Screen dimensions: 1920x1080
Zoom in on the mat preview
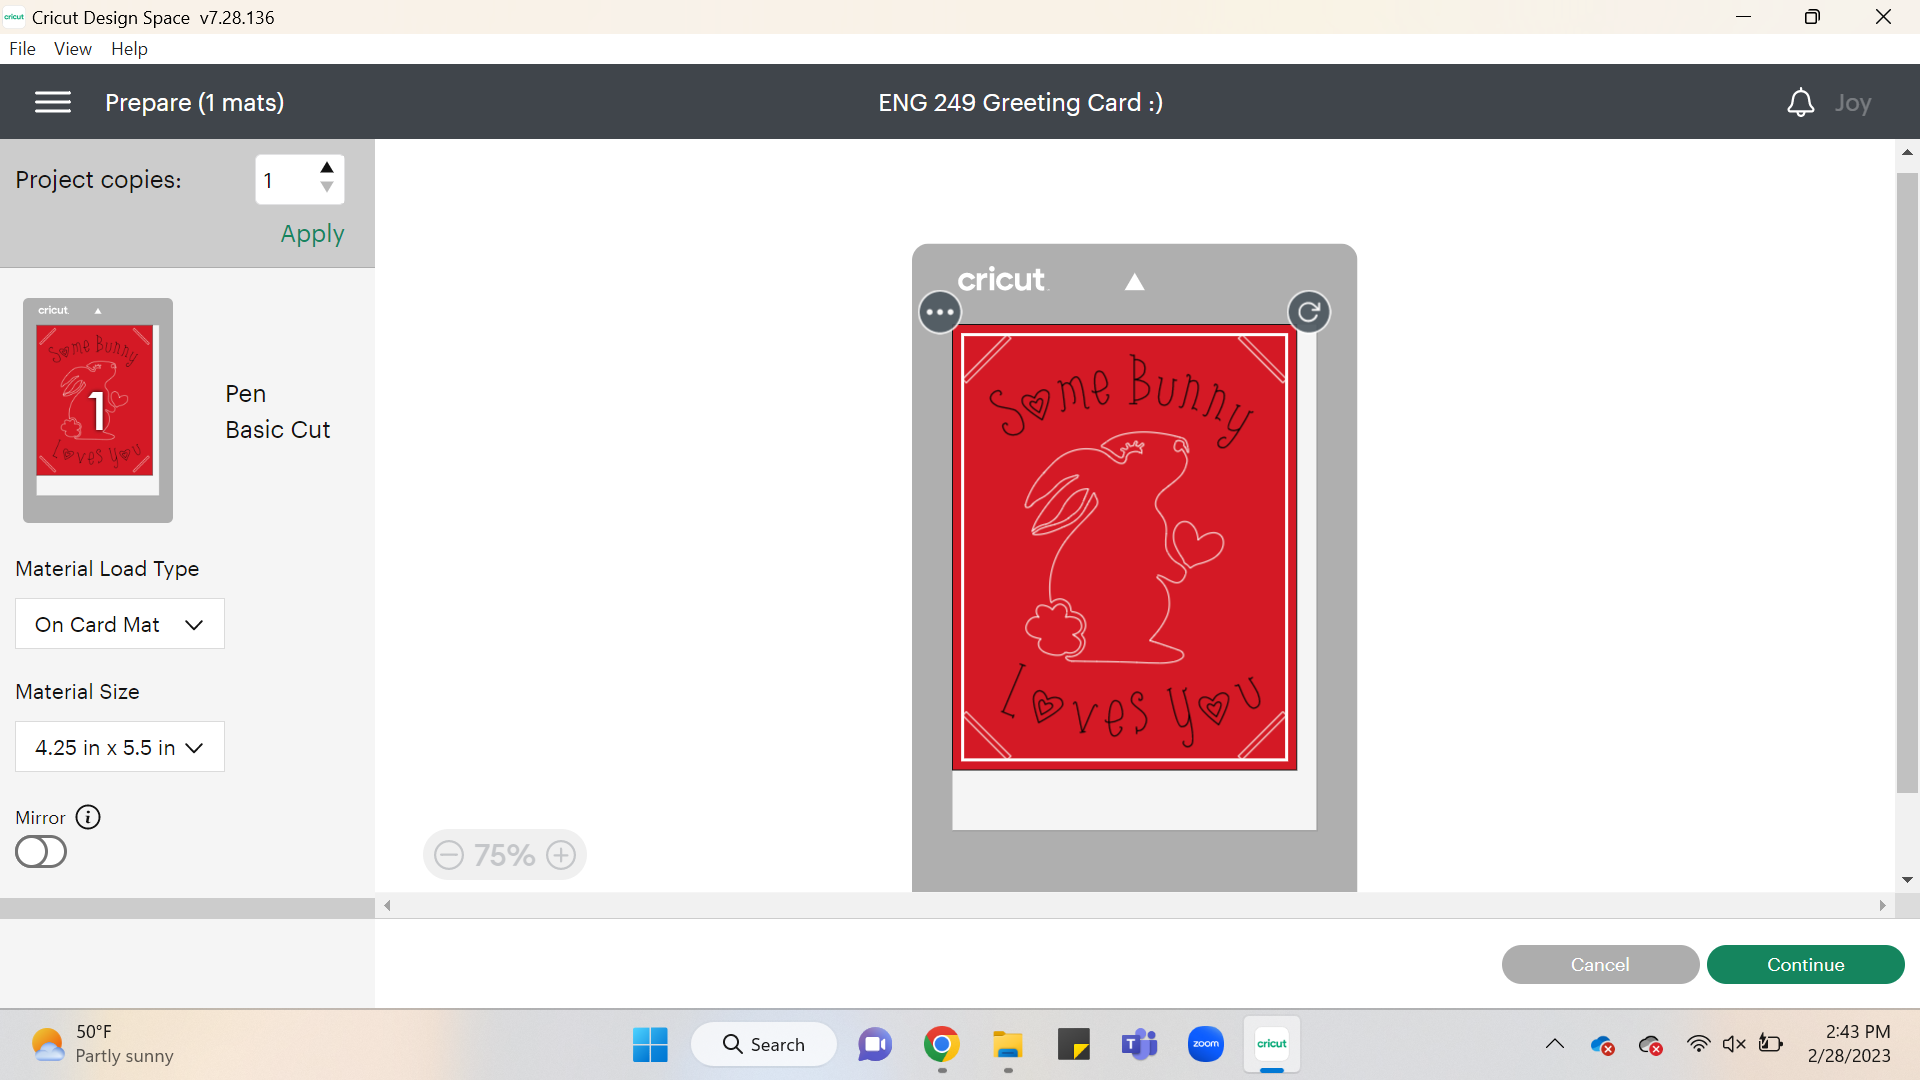point(561,855)
